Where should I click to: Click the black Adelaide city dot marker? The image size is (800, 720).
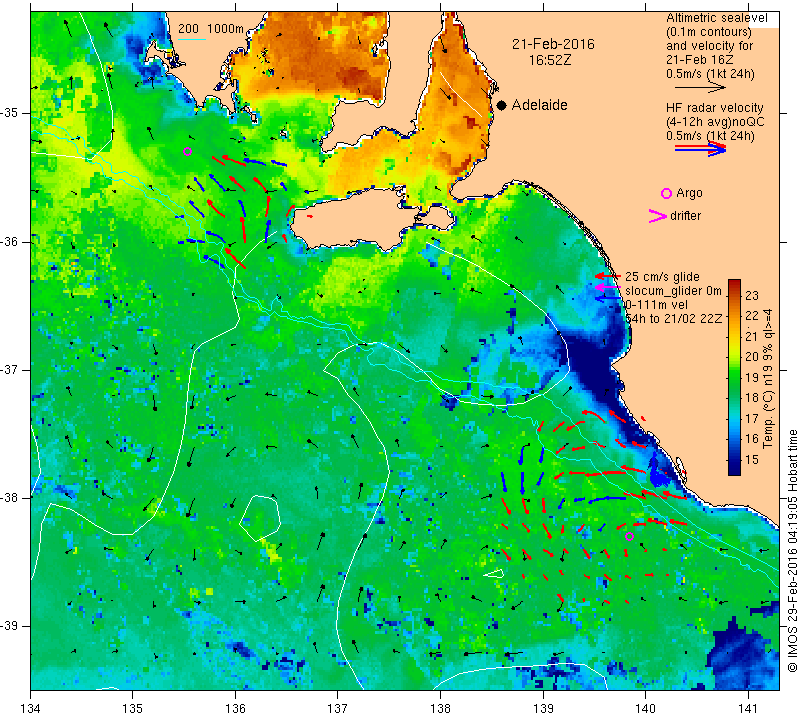click(x=502, y=105)
